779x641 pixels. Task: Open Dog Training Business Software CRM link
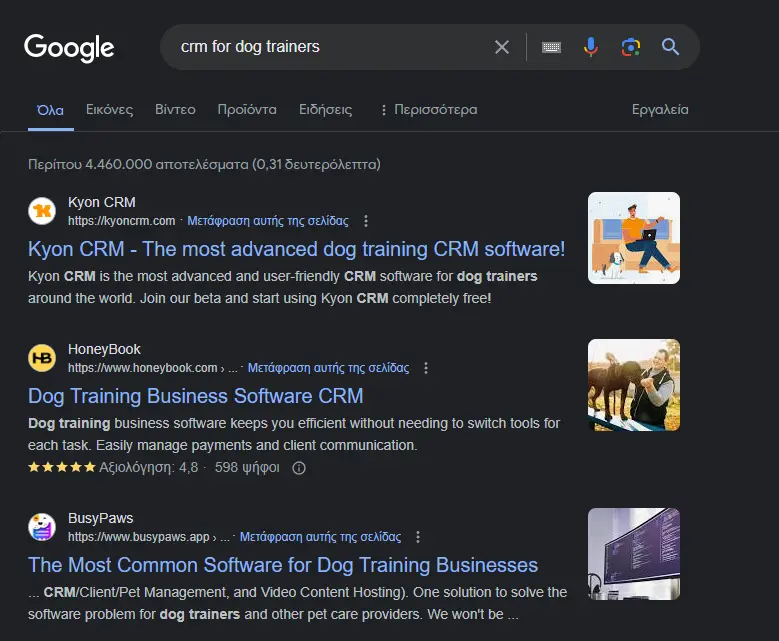[196, 396]
